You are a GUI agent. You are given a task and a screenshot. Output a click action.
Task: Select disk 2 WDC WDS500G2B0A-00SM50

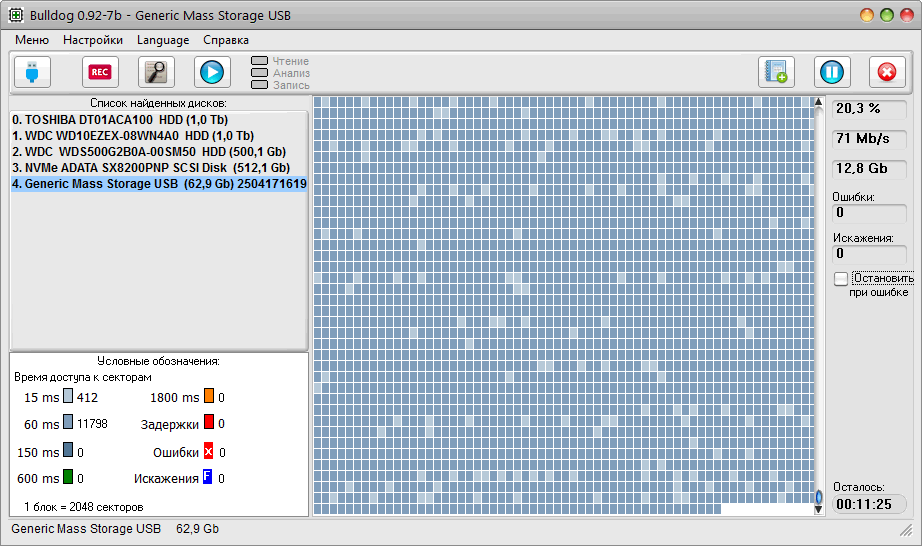tap(159, 152)
